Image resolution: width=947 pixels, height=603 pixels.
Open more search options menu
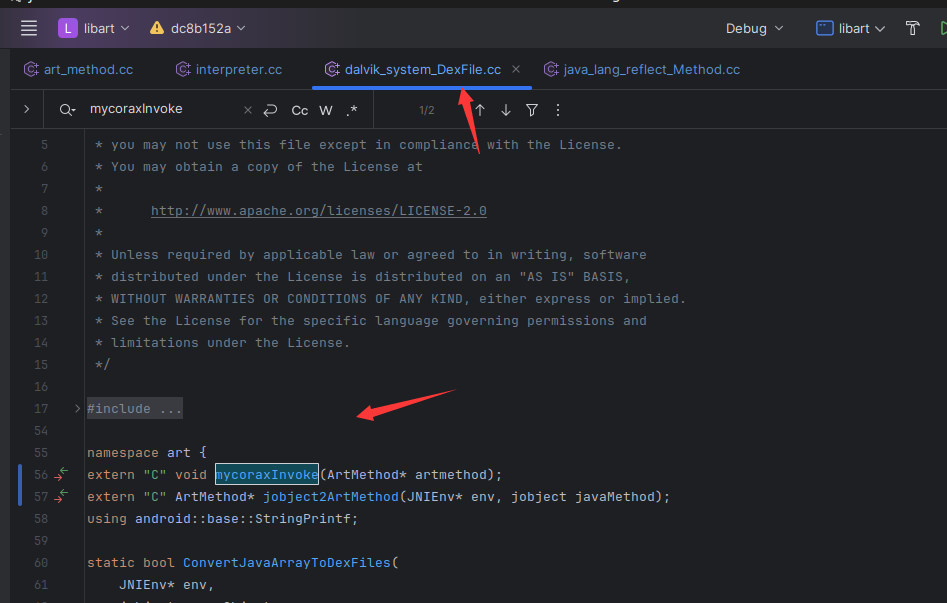tap(558, 110)
